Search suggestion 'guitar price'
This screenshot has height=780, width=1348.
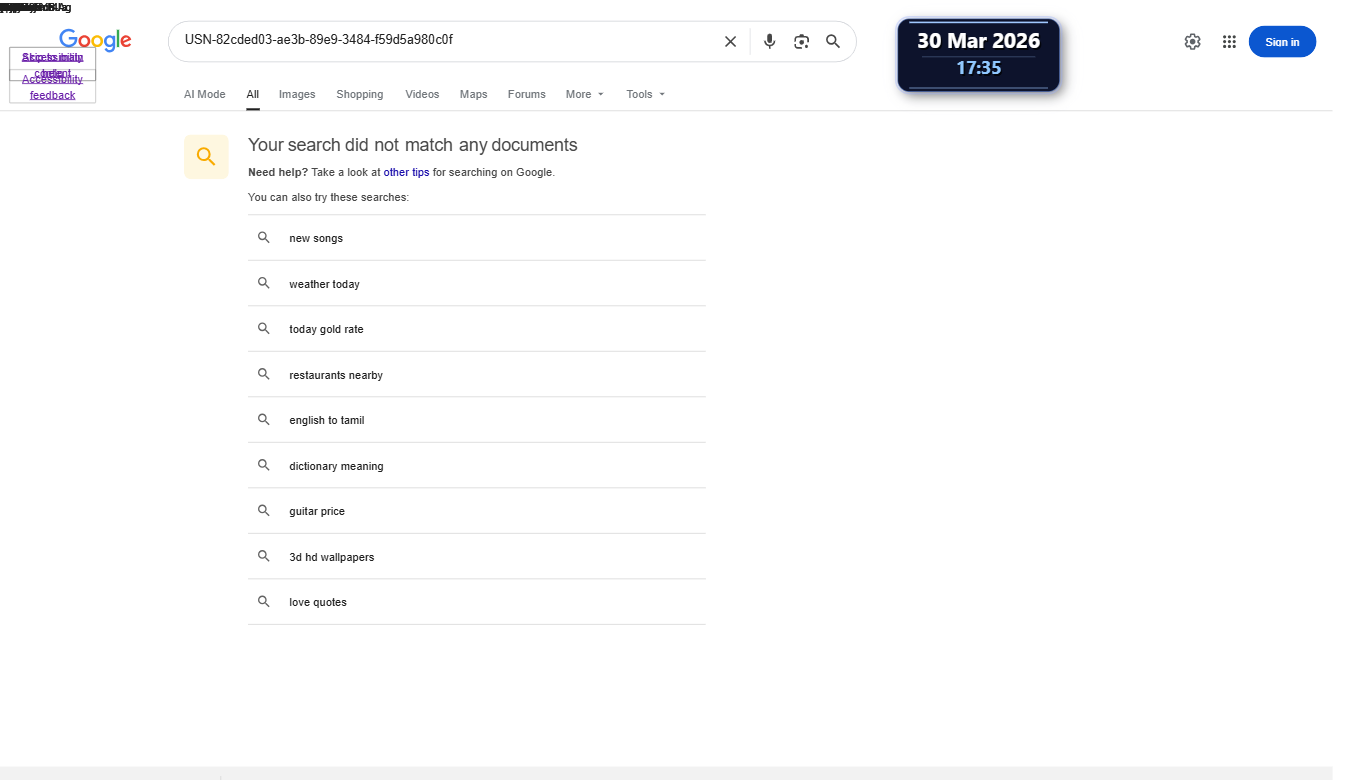(x=477, y=511)
